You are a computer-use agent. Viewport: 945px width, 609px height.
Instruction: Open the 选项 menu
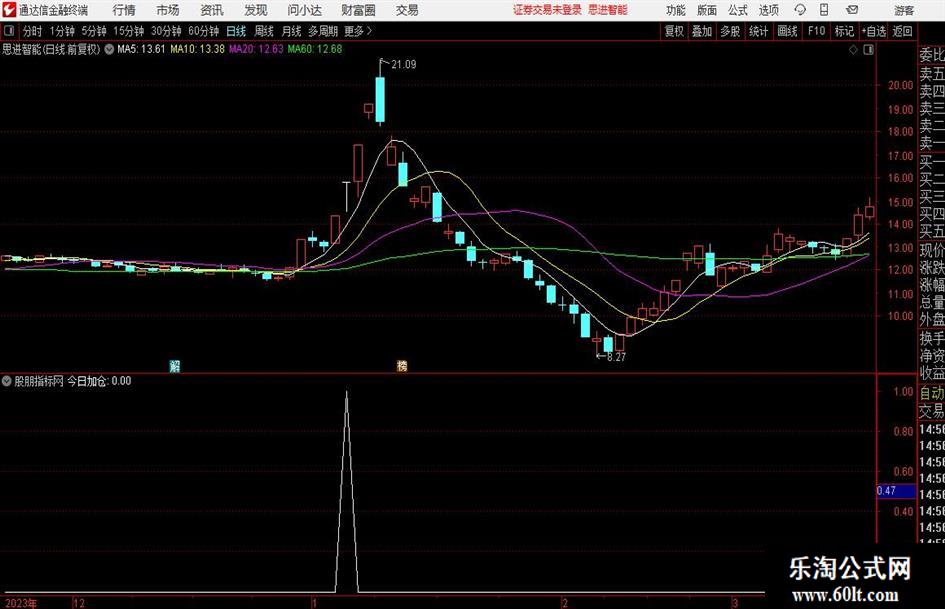click(x=768, y=10)
